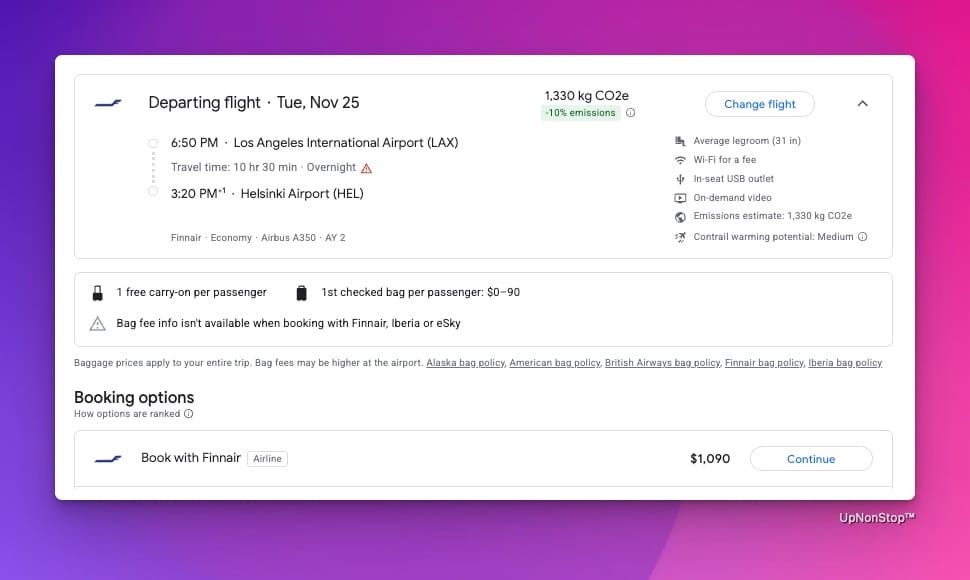Viewport: 970px width, 580px height.
Task: Click the -10% emissions green badge
Action: click(580, 113)
